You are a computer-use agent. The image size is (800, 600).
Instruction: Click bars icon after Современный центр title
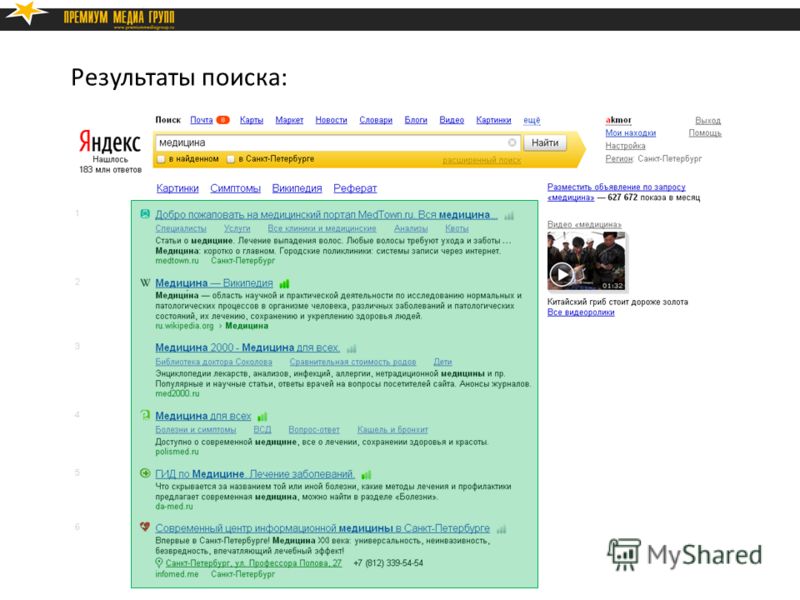point(502,529)
